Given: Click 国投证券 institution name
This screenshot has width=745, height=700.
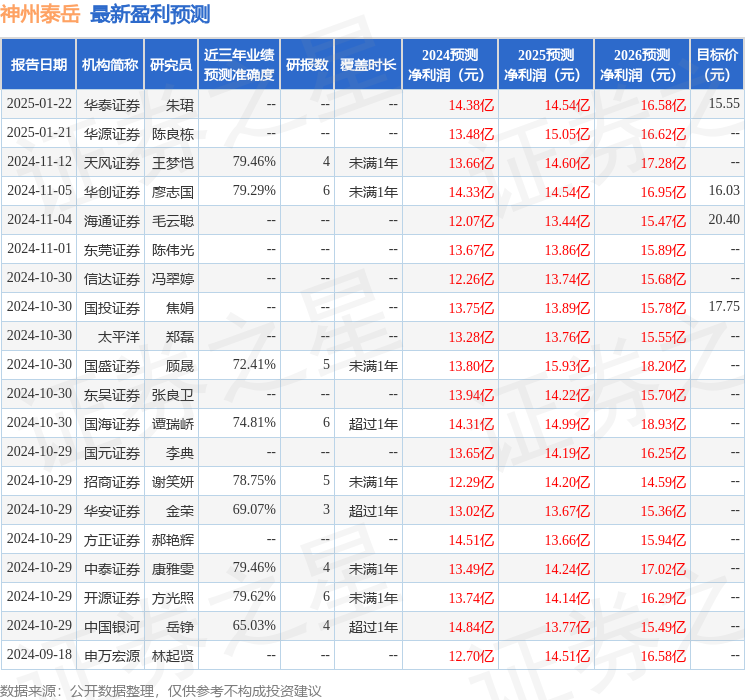Looking at the screenshot, I should click(x=112, y=308).
